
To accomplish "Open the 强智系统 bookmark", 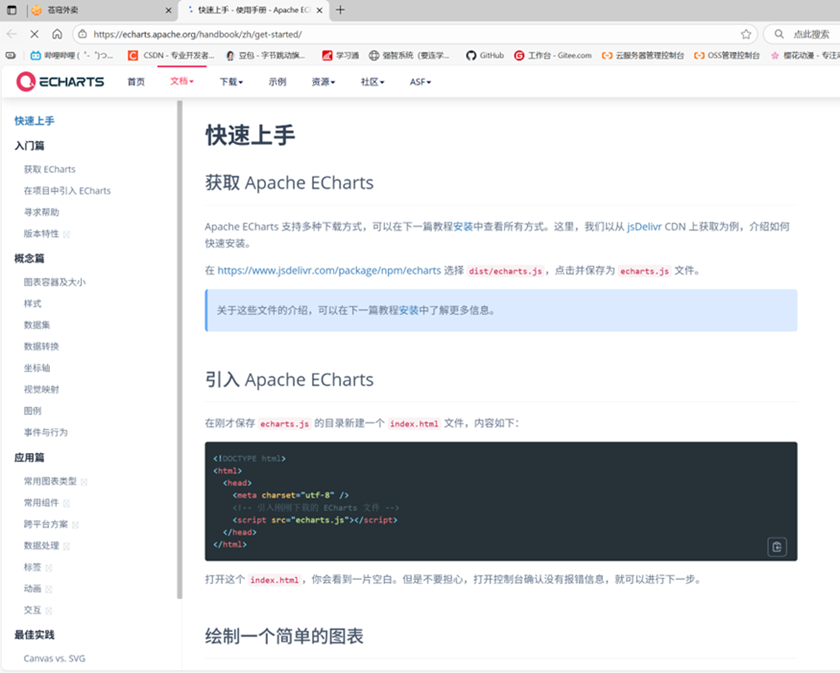I will (x=409, y=55).
